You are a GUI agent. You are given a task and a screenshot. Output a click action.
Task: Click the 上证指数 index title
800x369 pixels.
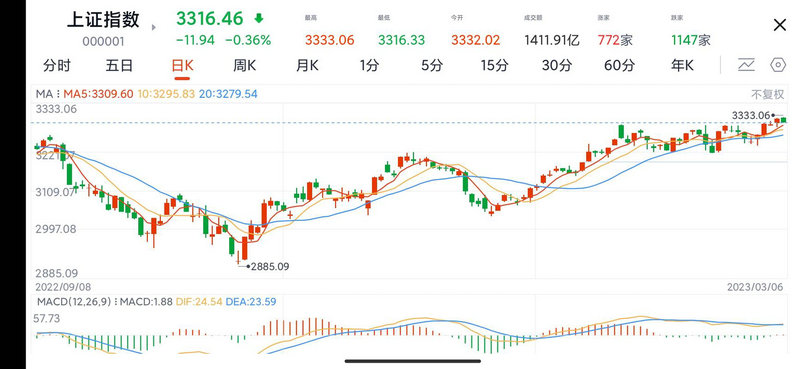coord(103,20)
